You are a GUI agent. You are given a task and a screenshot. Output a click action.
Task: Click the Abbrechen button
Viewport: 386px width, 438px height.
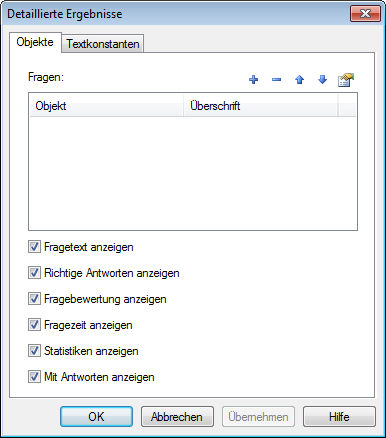pyautogui.click(x=177, y=416)
